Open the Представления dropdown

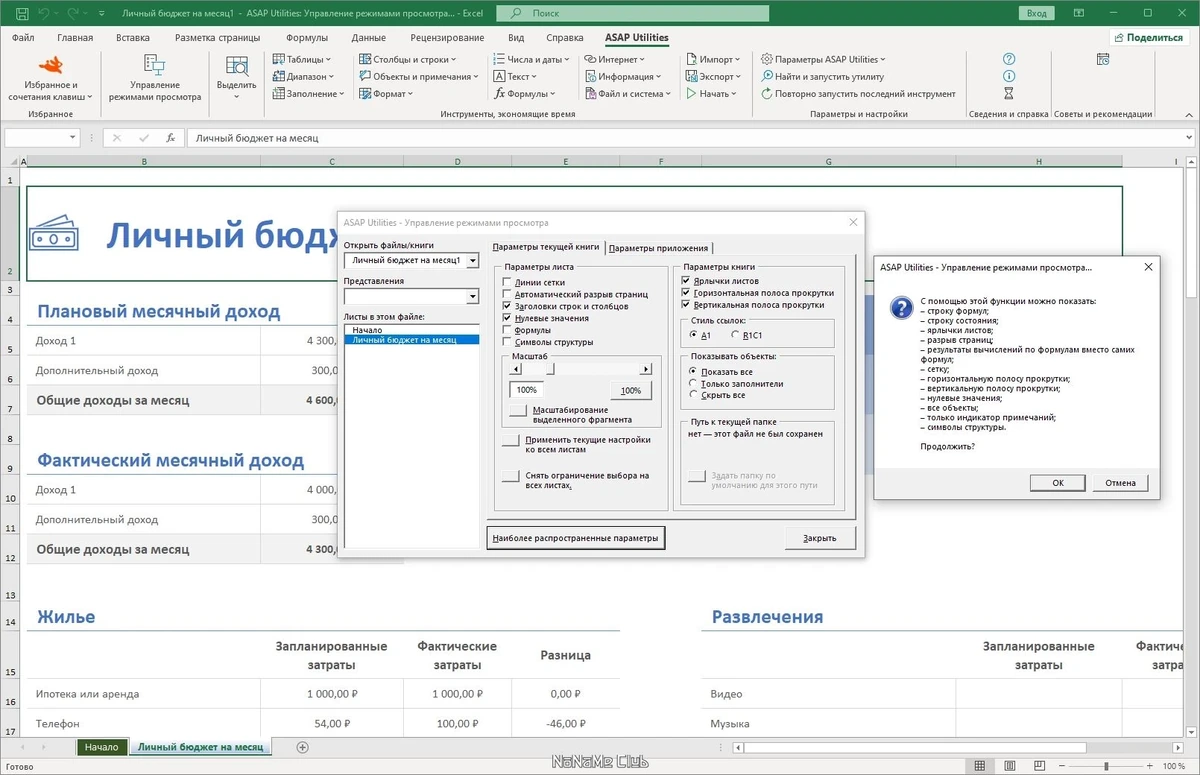point(473,296)
